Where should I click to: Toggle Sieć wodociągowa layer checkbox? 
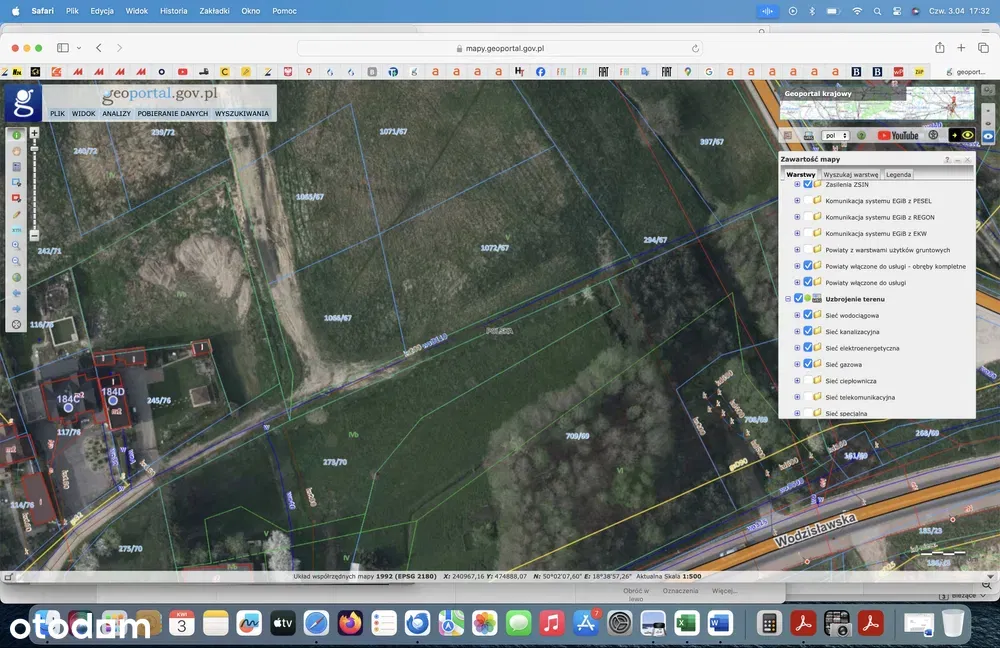tap(808, 315)
